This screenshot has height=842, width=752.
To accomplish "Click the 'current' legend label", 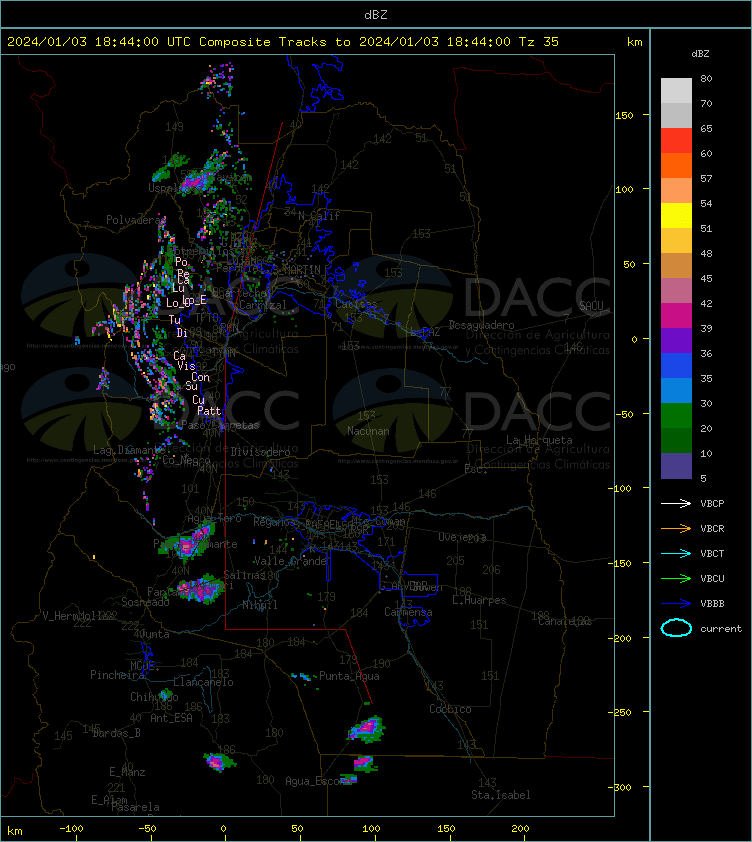I will coord(721,629).
